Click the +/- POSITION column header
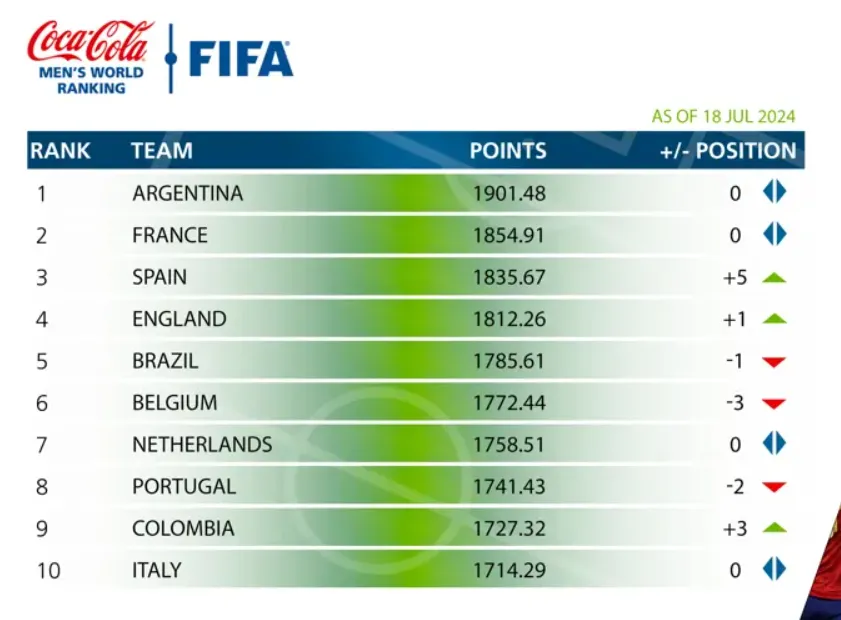Image resolution: width=841 pixels, height=620 pixels. click(x=728, y=151)
